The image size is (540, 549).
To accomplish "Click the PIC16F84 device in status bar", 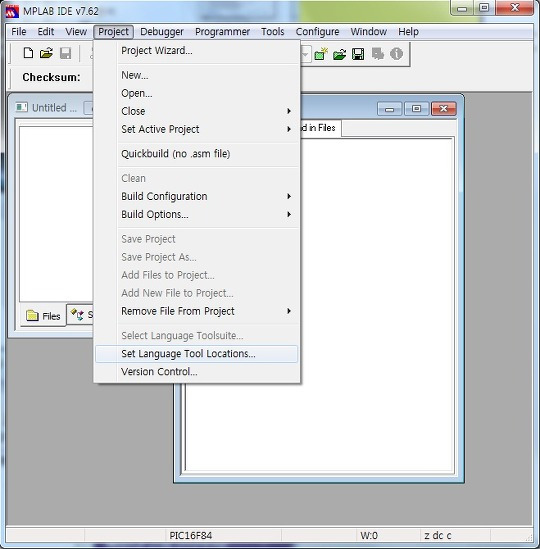I will [191, 535].
